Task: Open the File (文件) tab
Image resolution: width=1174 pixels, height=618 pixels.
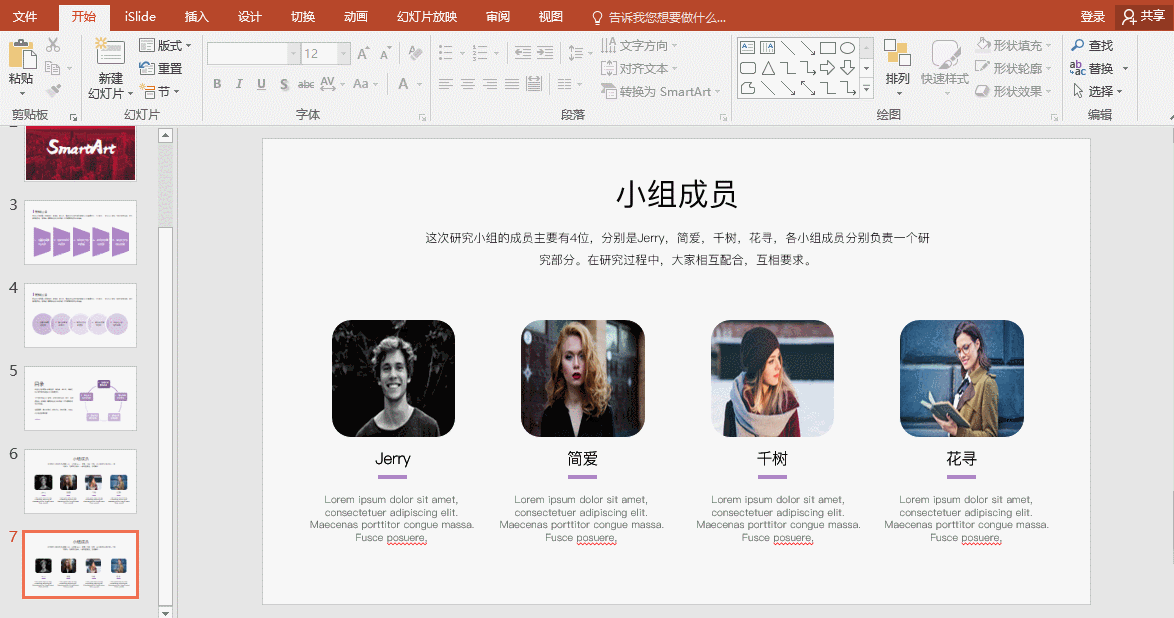Action: pos(25,16)
